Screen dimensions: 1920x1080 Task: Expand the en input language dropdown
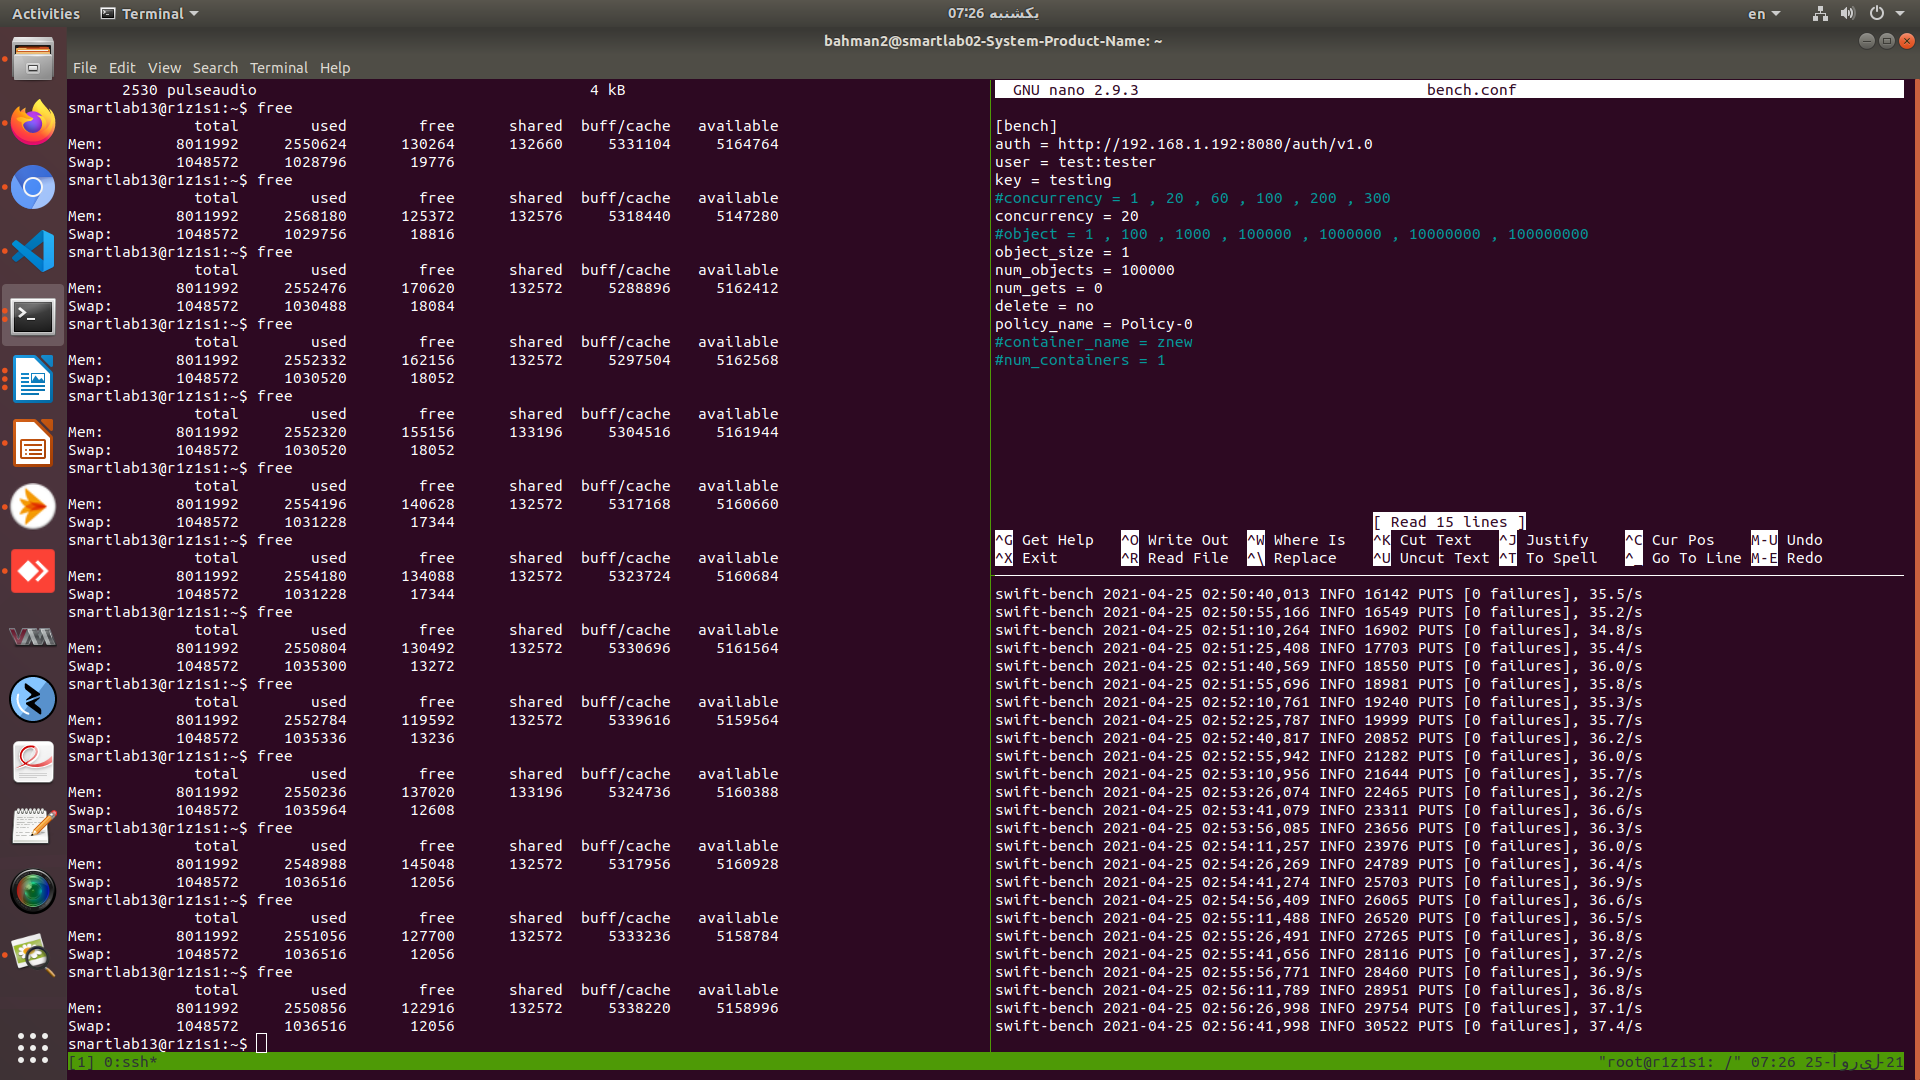pyautogui.click(x=1764, y=13)
